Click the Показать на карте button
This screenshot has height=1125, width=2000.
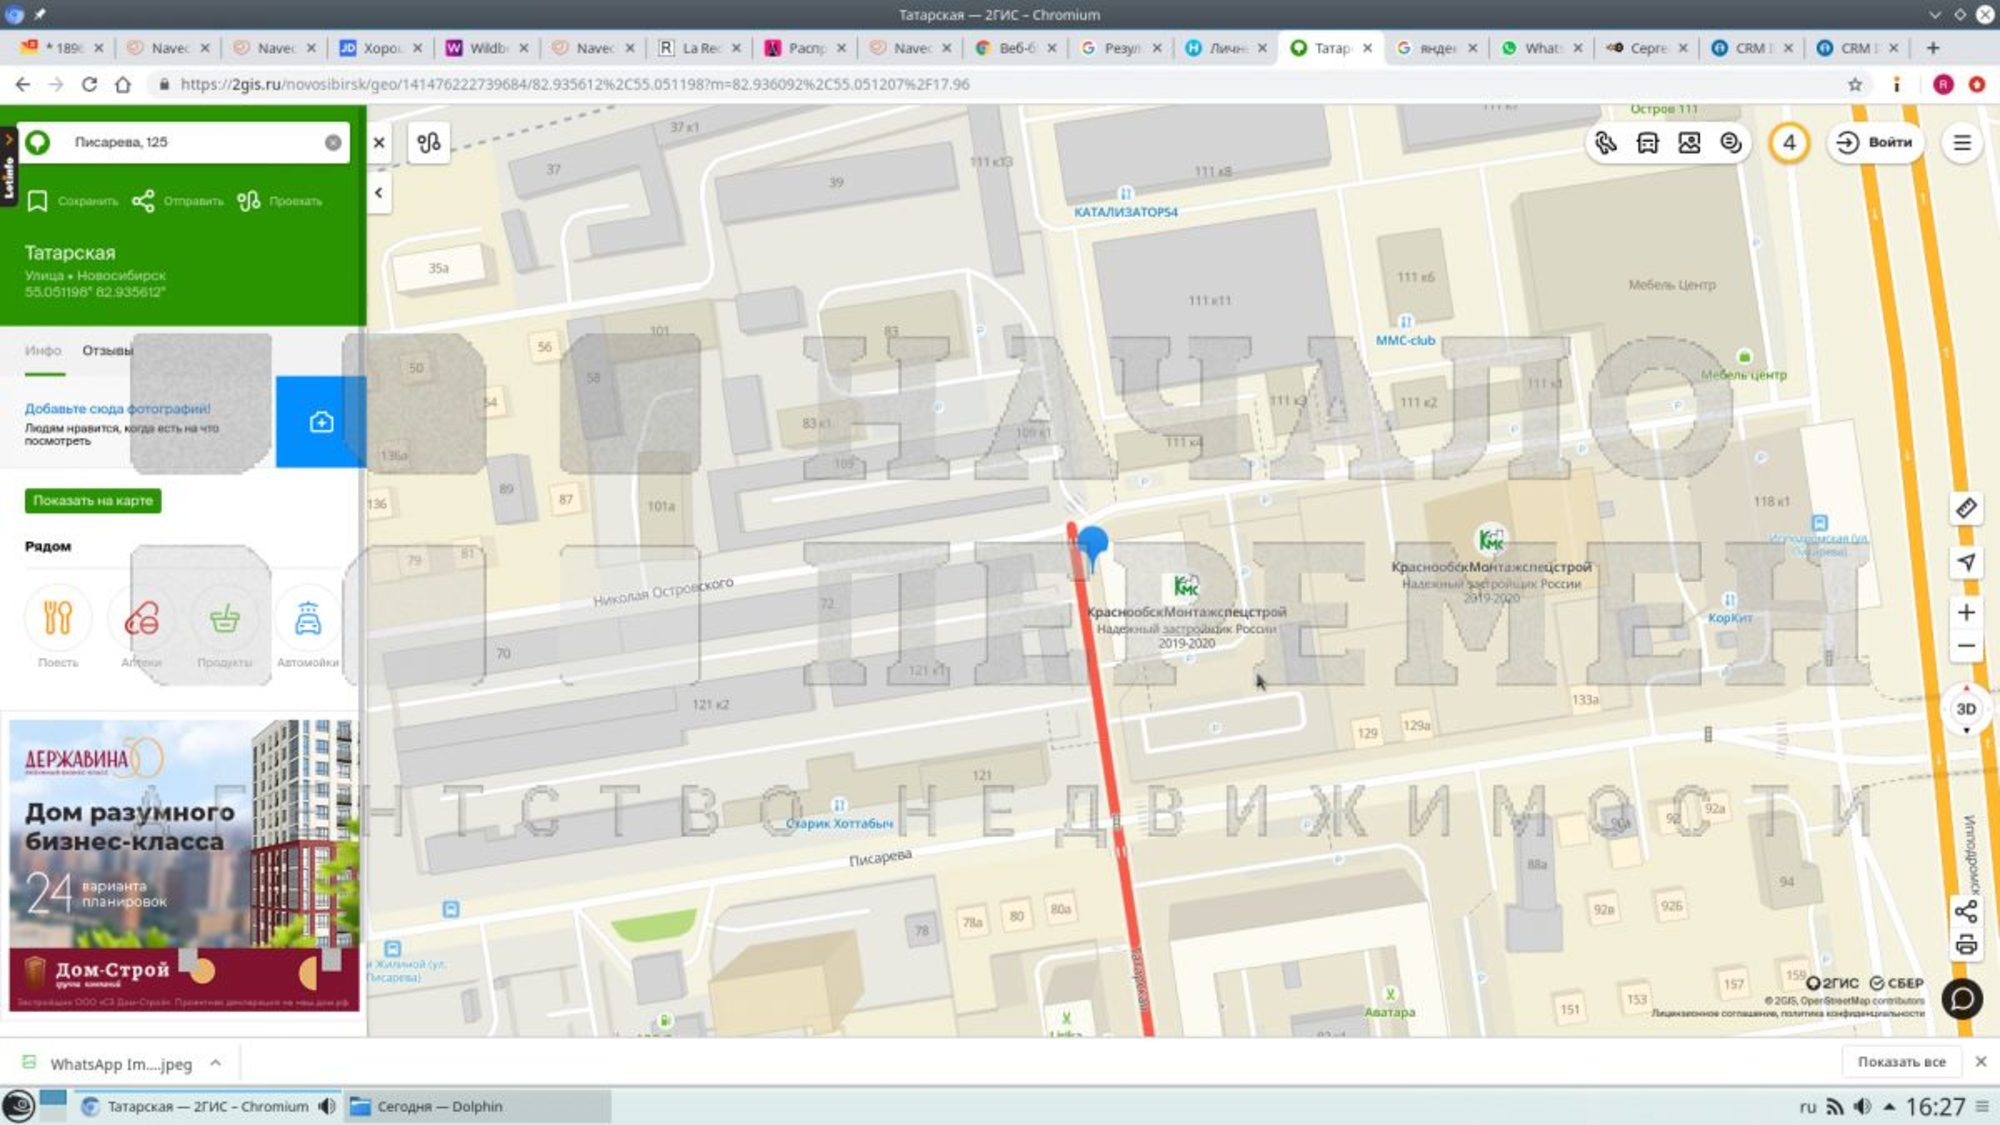(93, 500)
